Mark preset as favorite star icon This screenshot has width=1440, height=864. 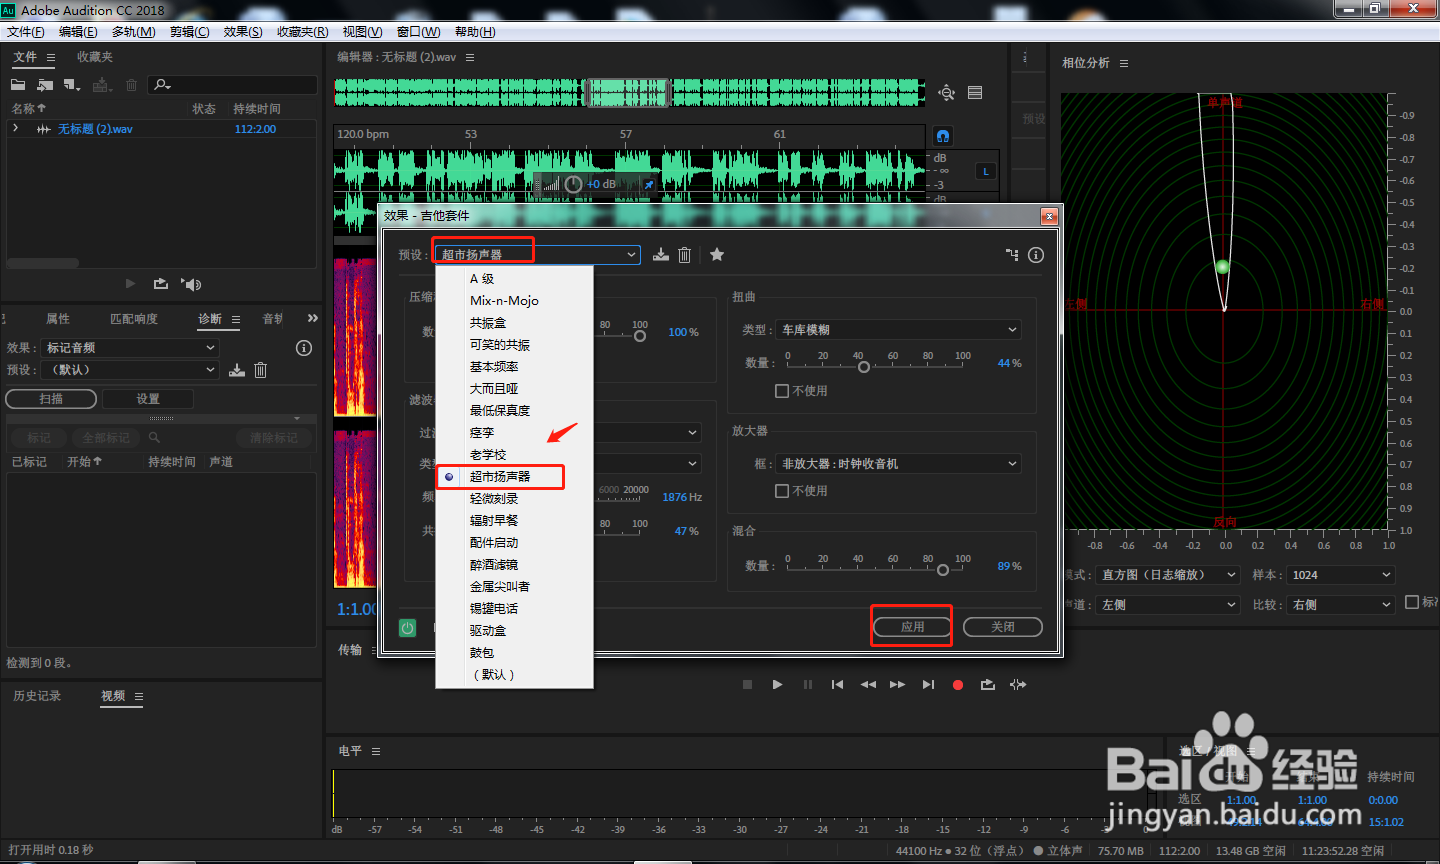point(717,255)
